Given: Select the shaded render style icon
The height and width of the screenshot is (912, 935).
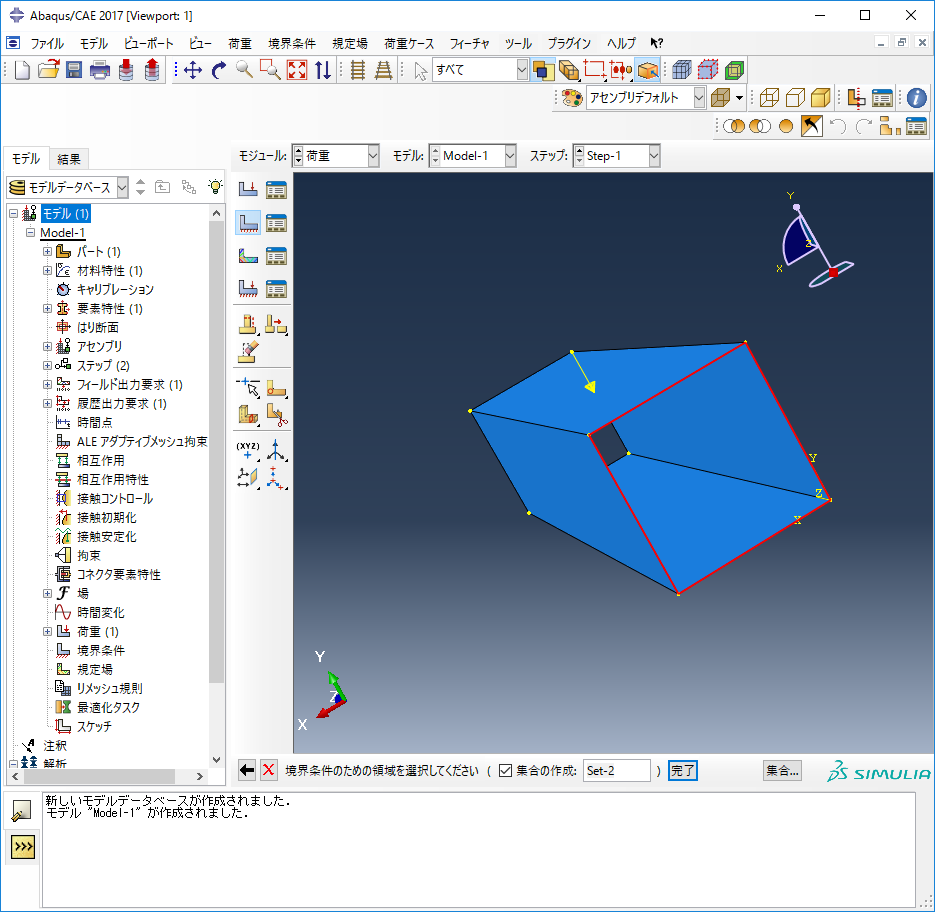Looking at the screenshot, I should pyautogui.click(x=821, y=98).
